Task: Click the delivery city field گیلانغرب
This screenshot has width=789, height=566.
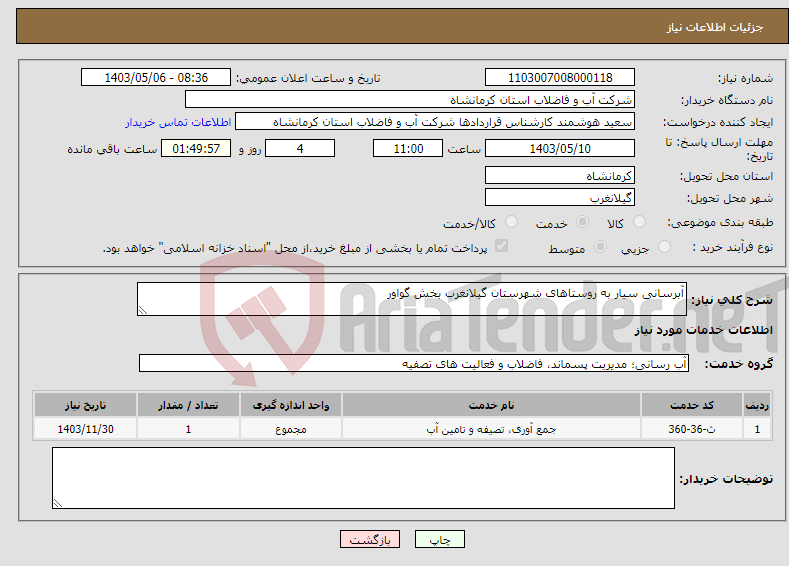Action: point(560,197)
